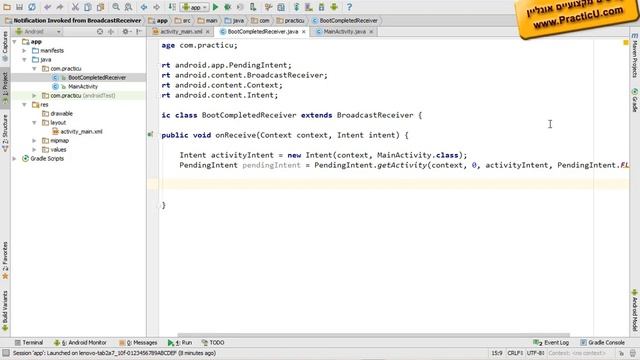
Task: Open Project panel settings gear
Action: 126,31
